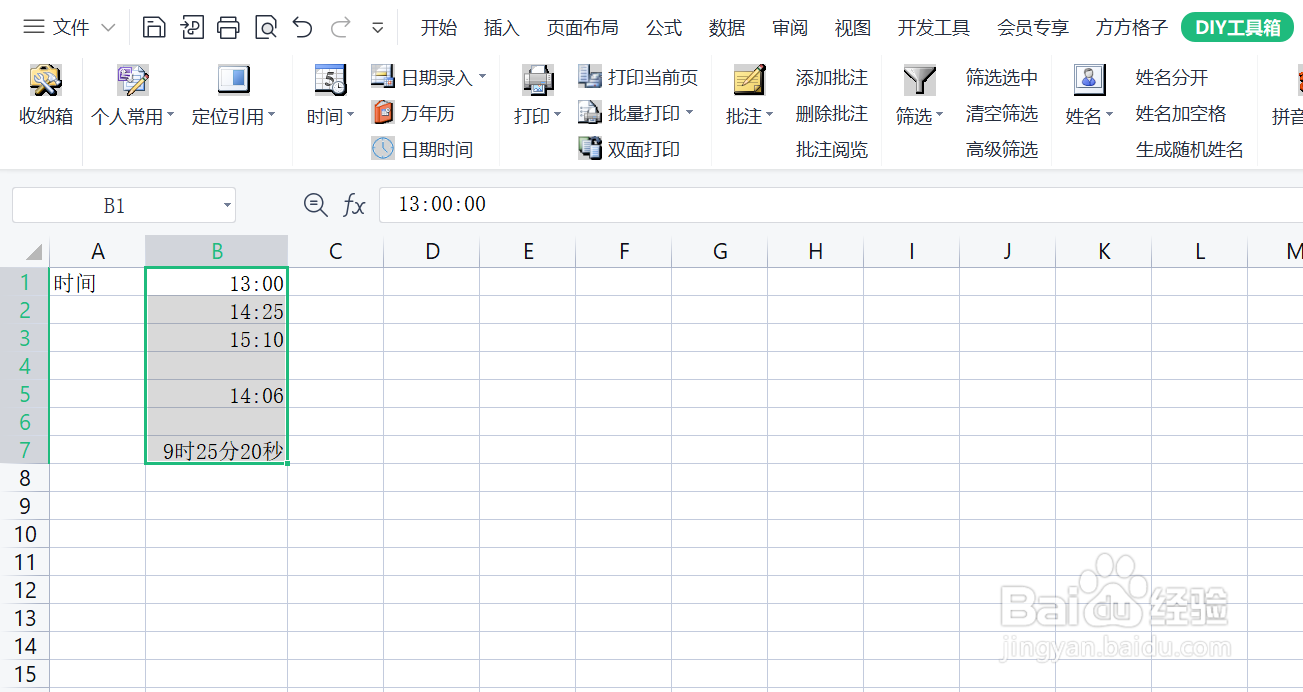This screenshot has height=692, width=1303.
Task: Select cell containing 9时25分20秒
Action: tap(217, 450)
